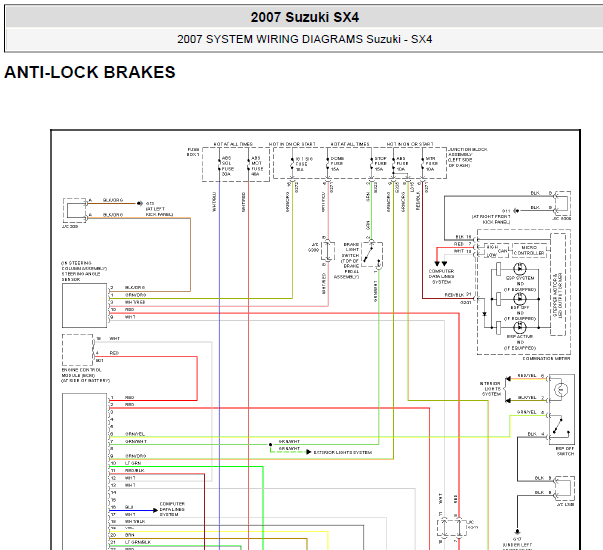This screenshot has width=603, height=550.
Task: Click the 'MTR FUSE 10A' label
Action: pyautogui.click(x=431, y=164)
